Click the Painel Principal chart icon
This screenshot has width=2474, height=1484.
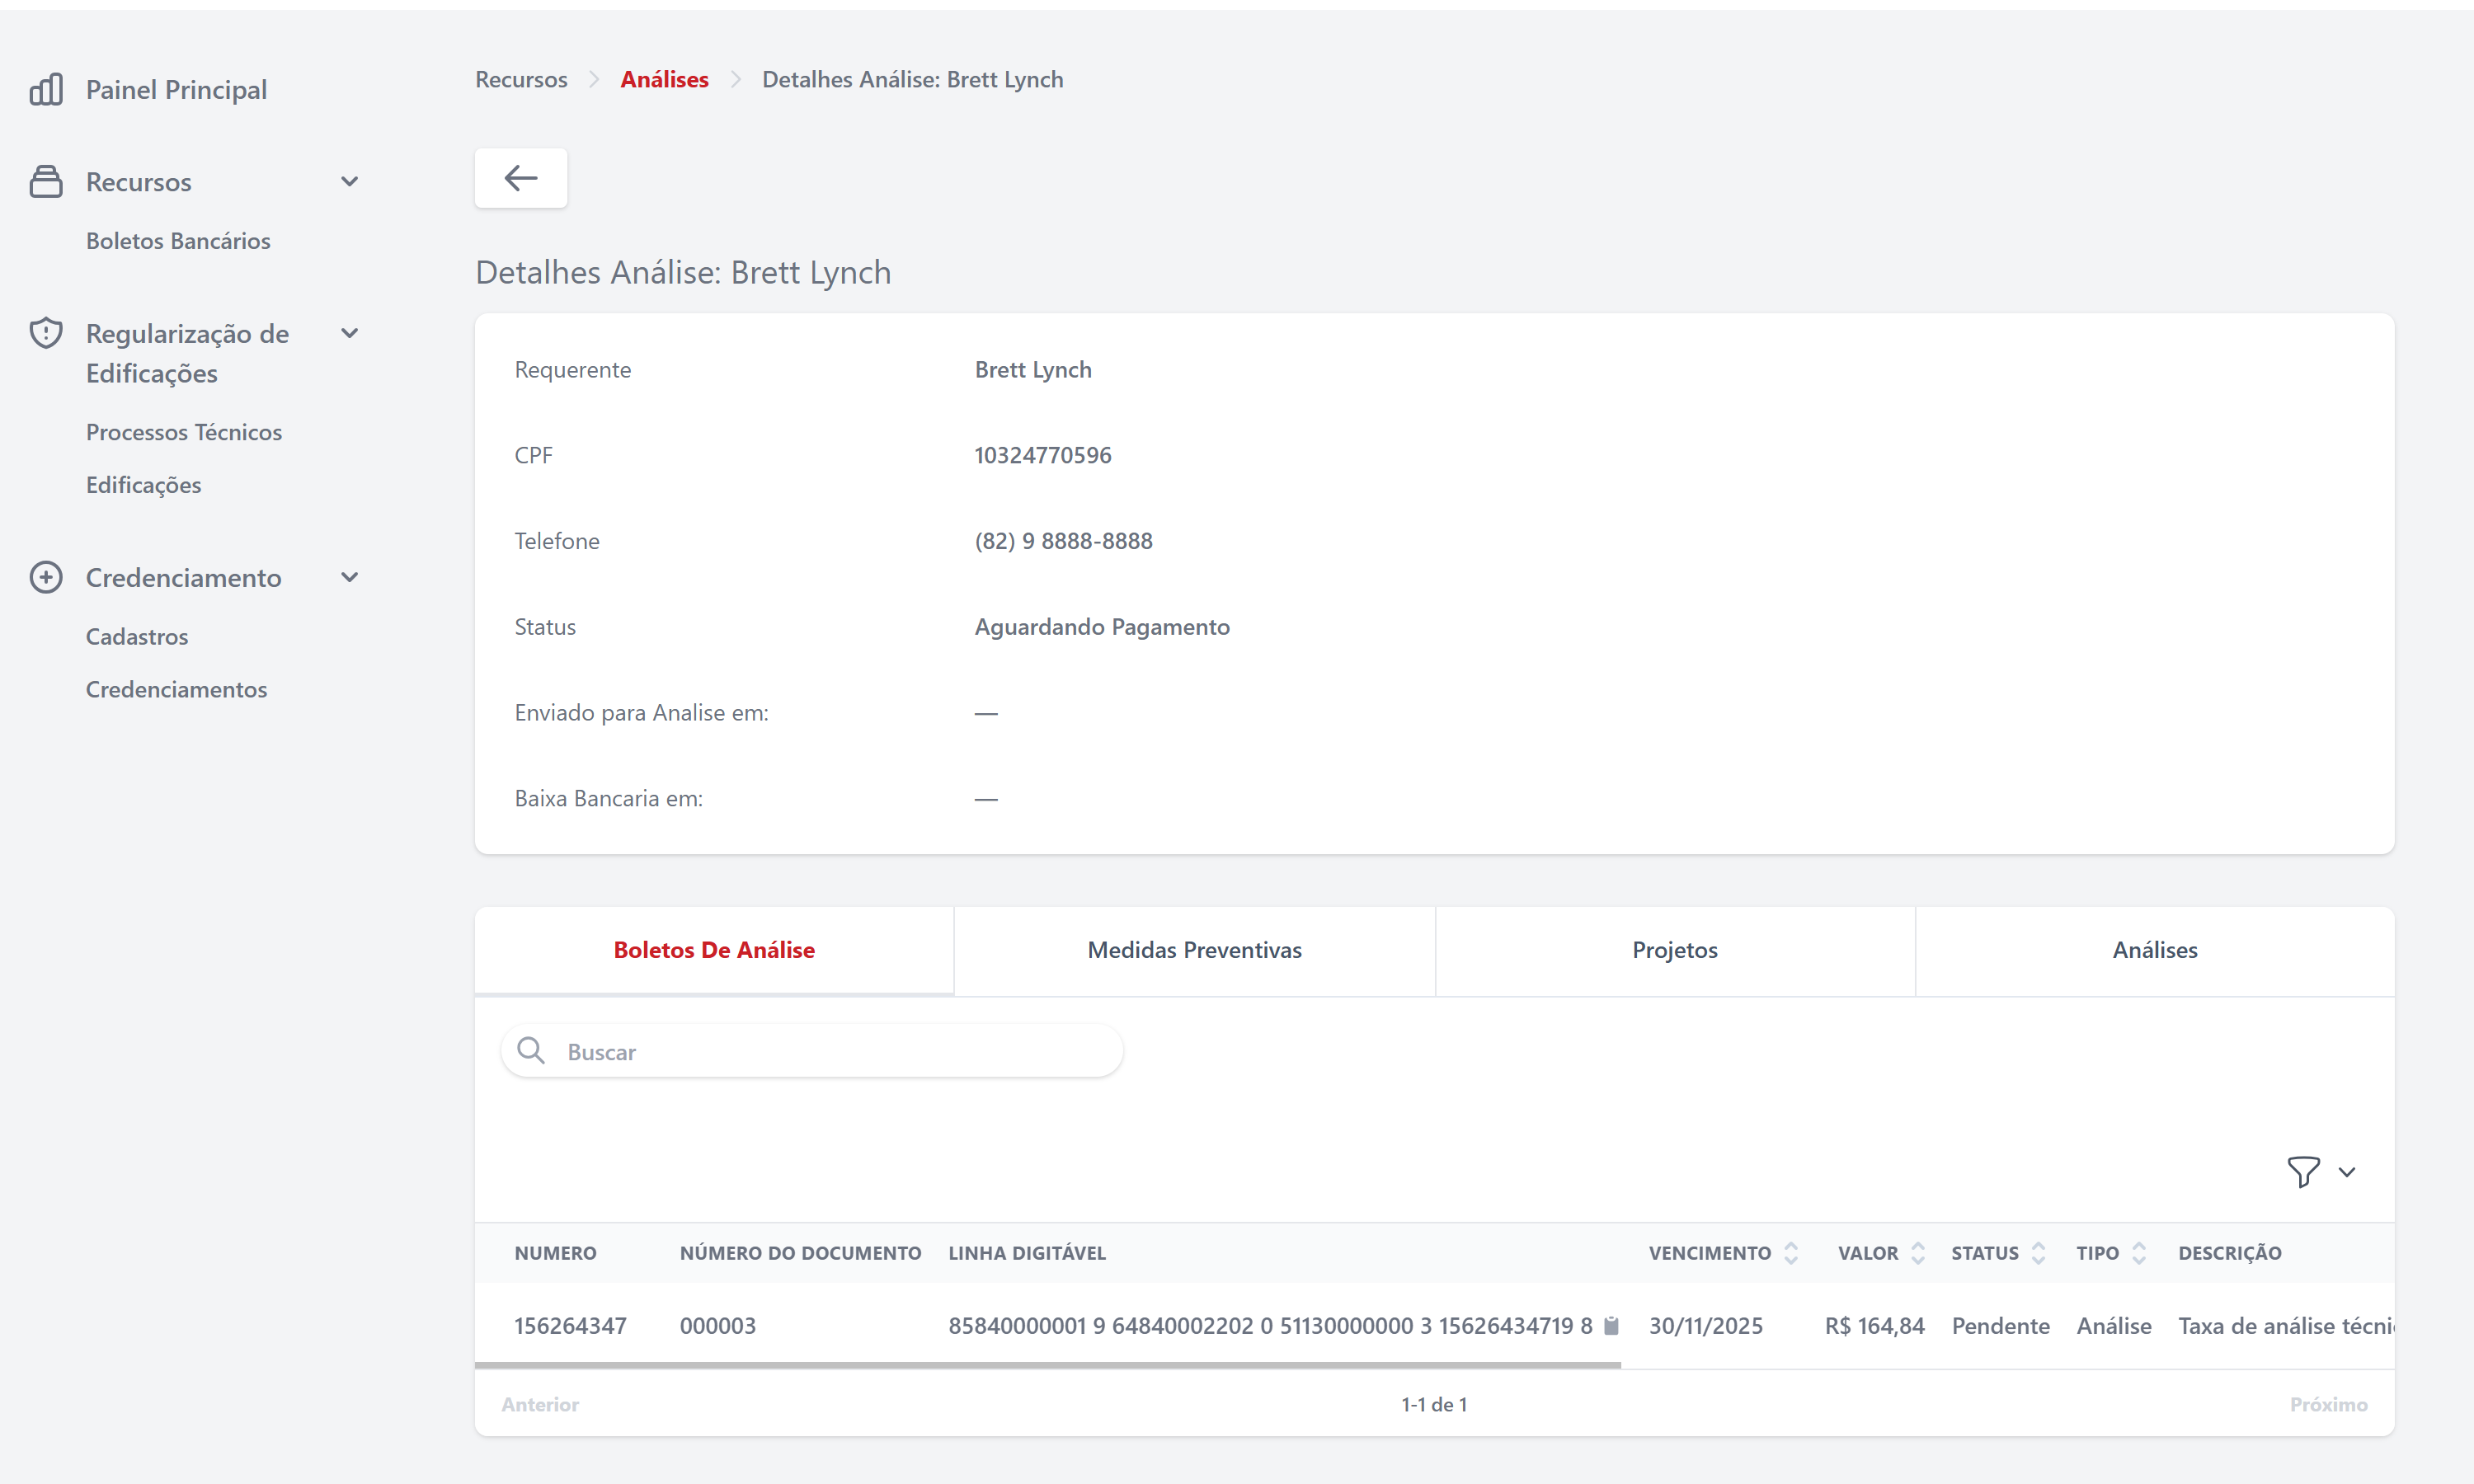[x=46, y=89]
